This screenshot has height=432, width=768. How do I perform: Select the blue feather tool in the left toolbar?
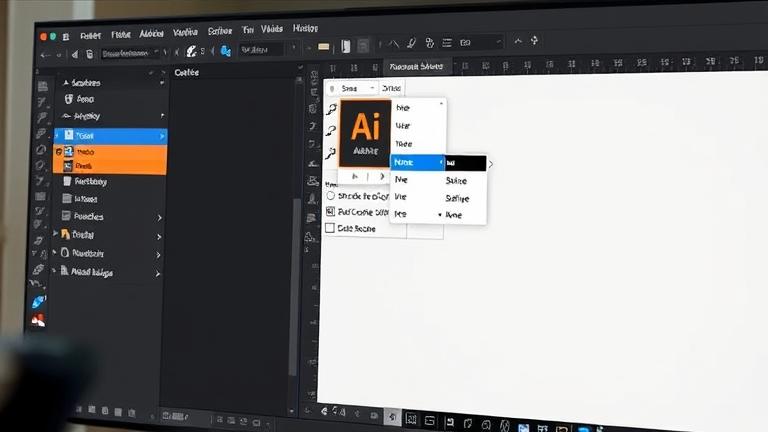(x=39, y=301)
